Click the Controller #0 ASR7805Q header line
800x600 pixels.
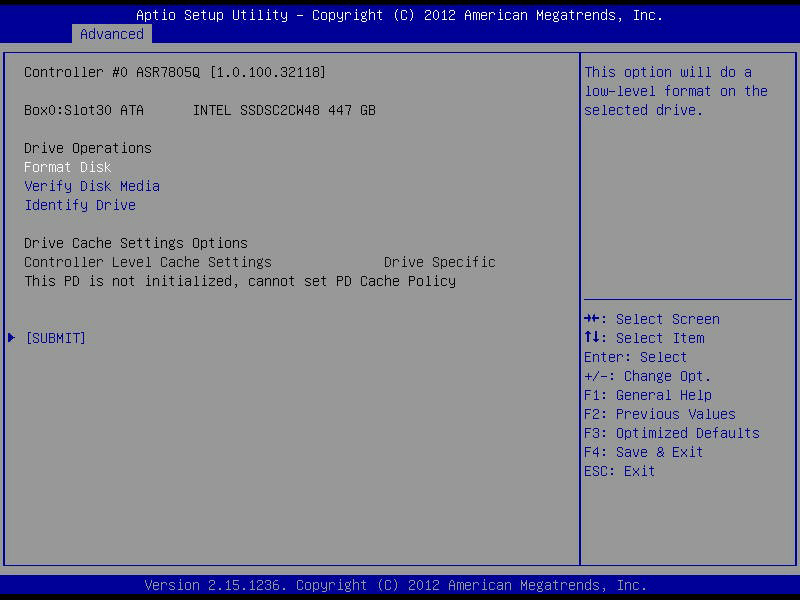click(x=174, y=72)
